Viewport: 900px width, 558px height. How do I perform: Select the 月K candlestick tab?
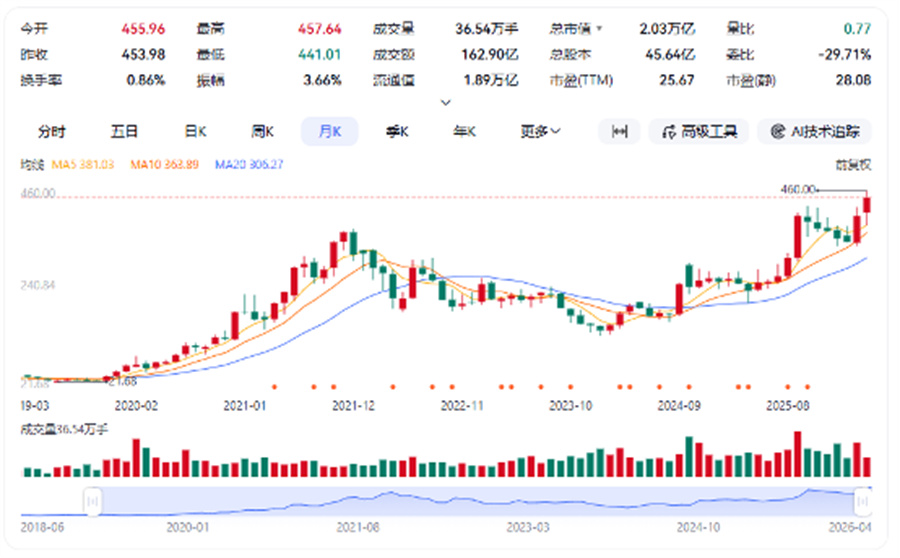click(329, 131)
